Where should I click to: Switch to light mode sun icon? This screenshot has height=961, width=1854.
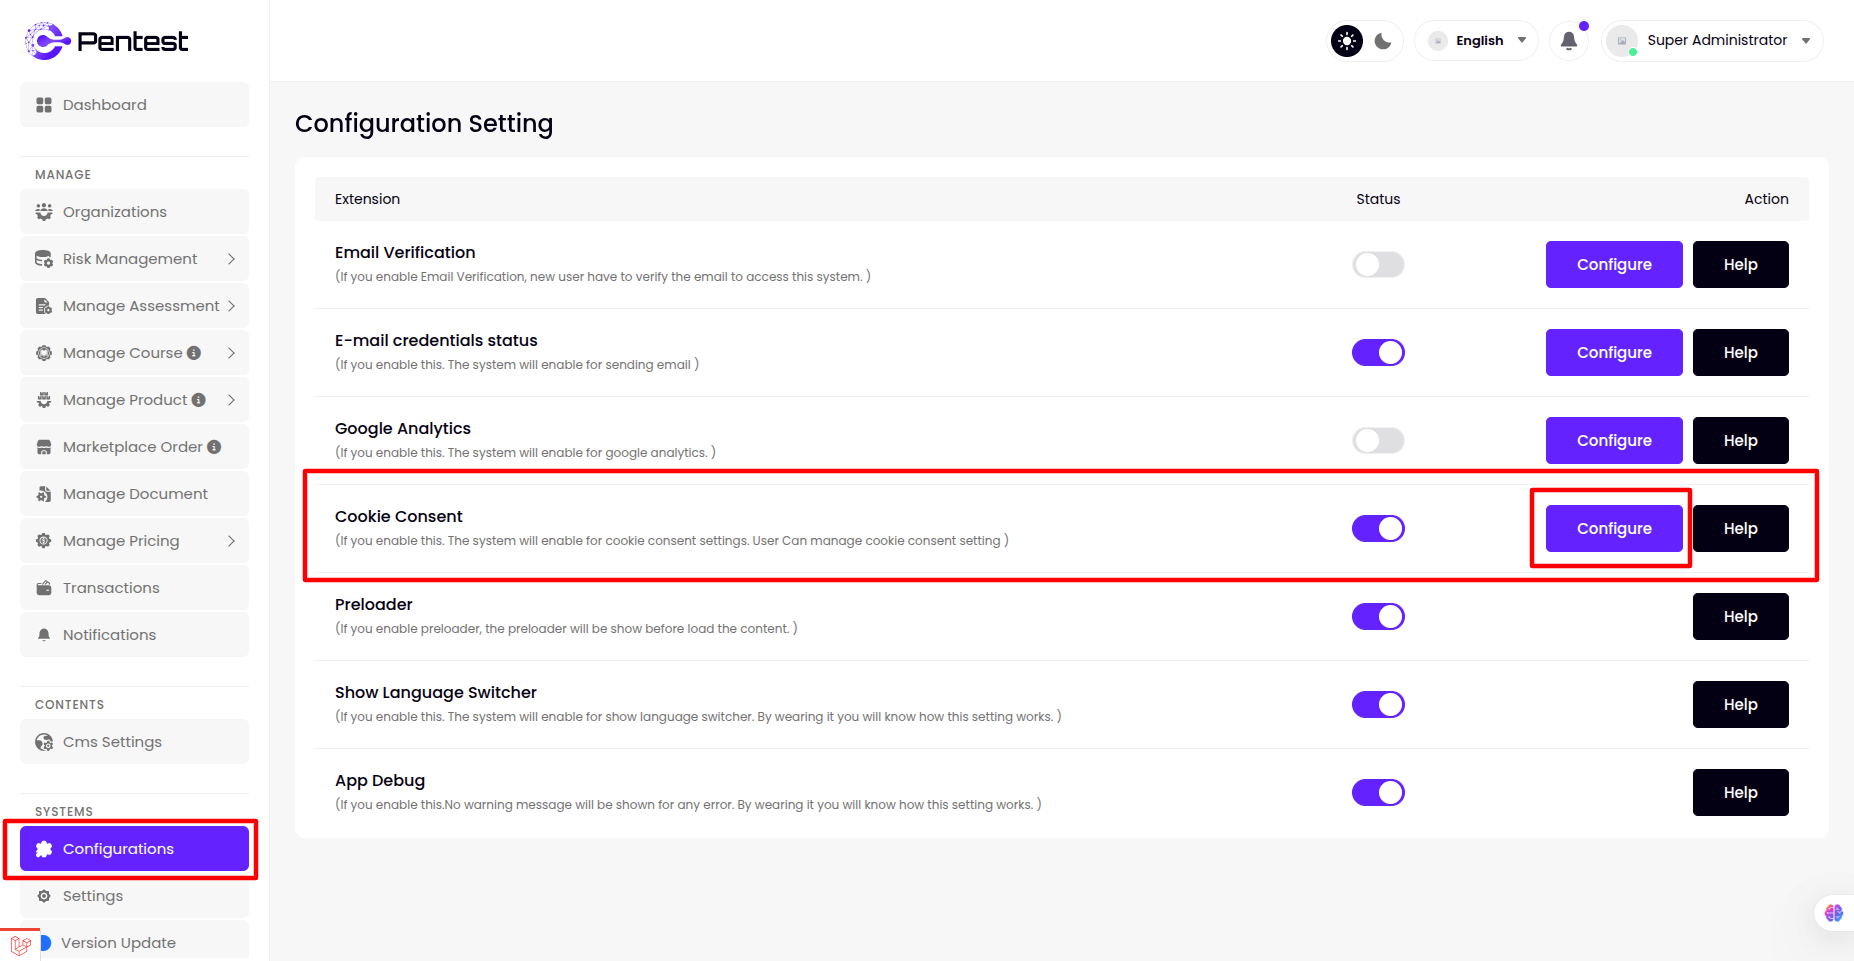click(1347, 41)
